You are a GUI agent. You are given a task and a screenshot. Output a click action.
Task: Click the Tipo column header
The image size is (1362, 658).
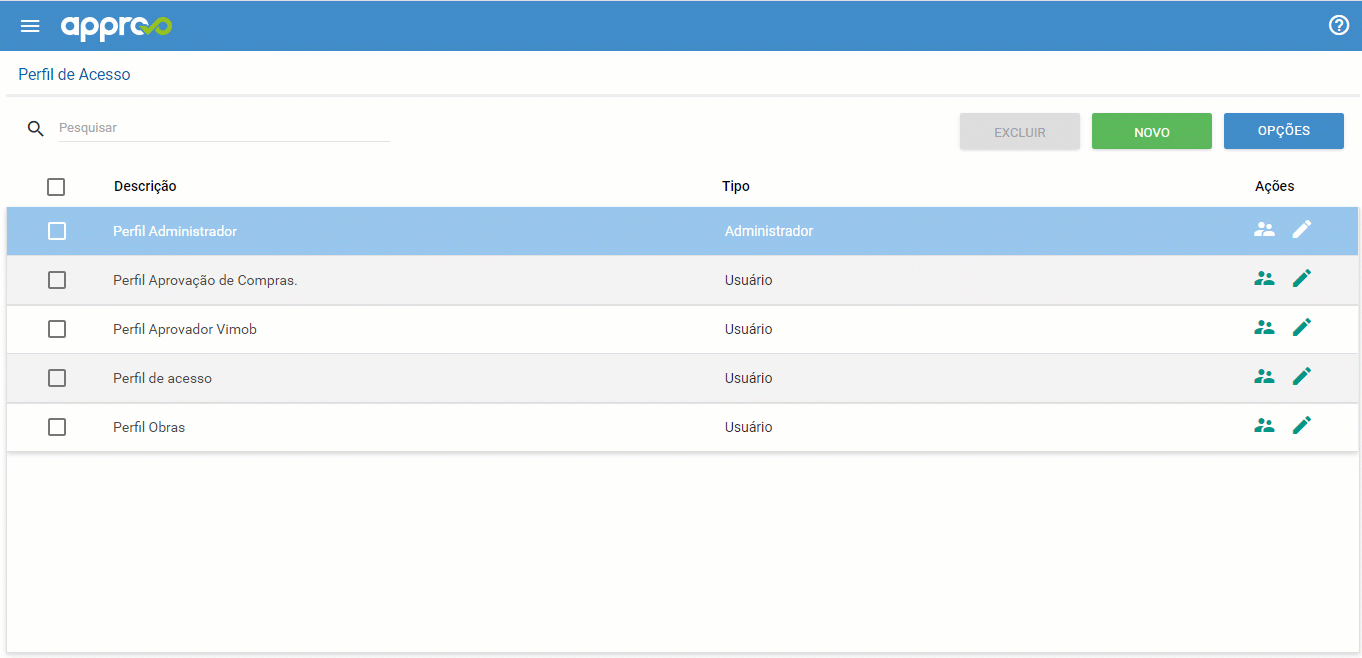736,186
